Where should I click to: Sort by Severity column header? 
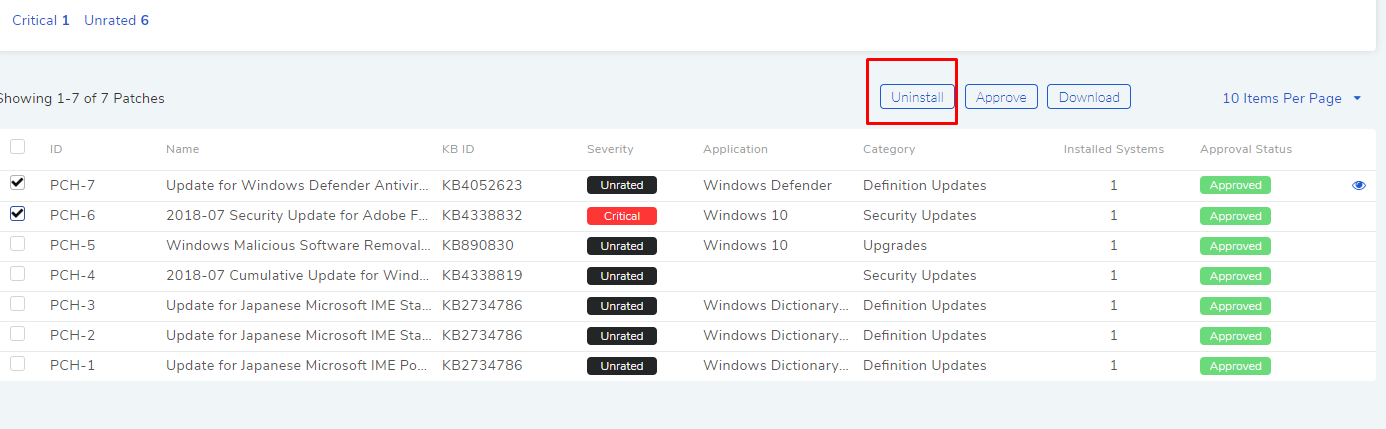click(x=610, y=149)
